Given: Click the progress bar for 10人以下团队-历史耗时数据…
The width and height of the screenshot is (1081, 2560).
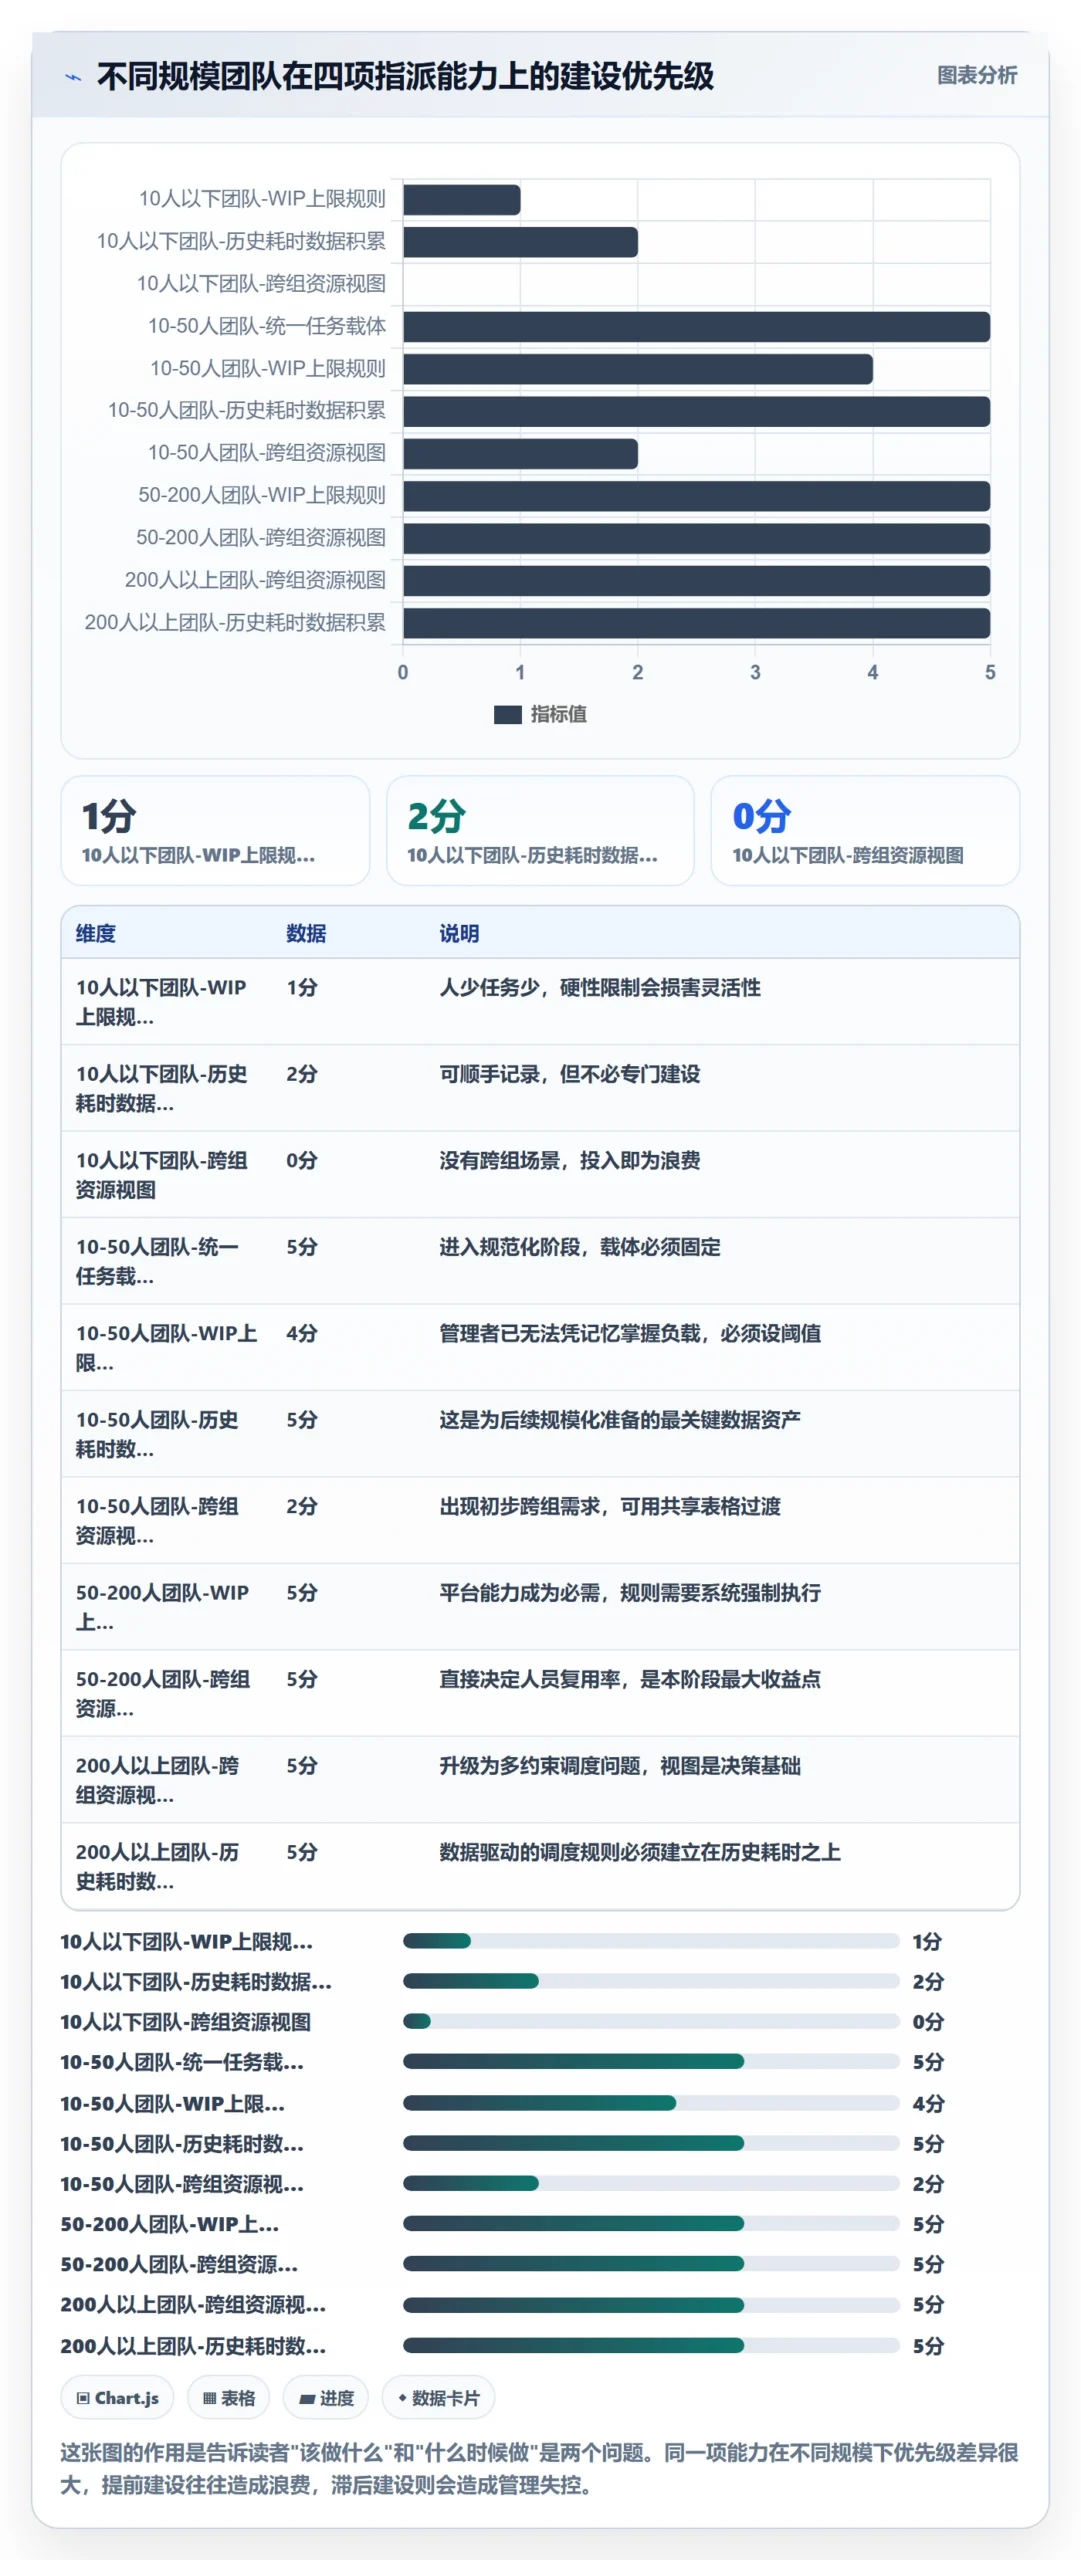Looking at the screenshot, I should [651, 1981].
